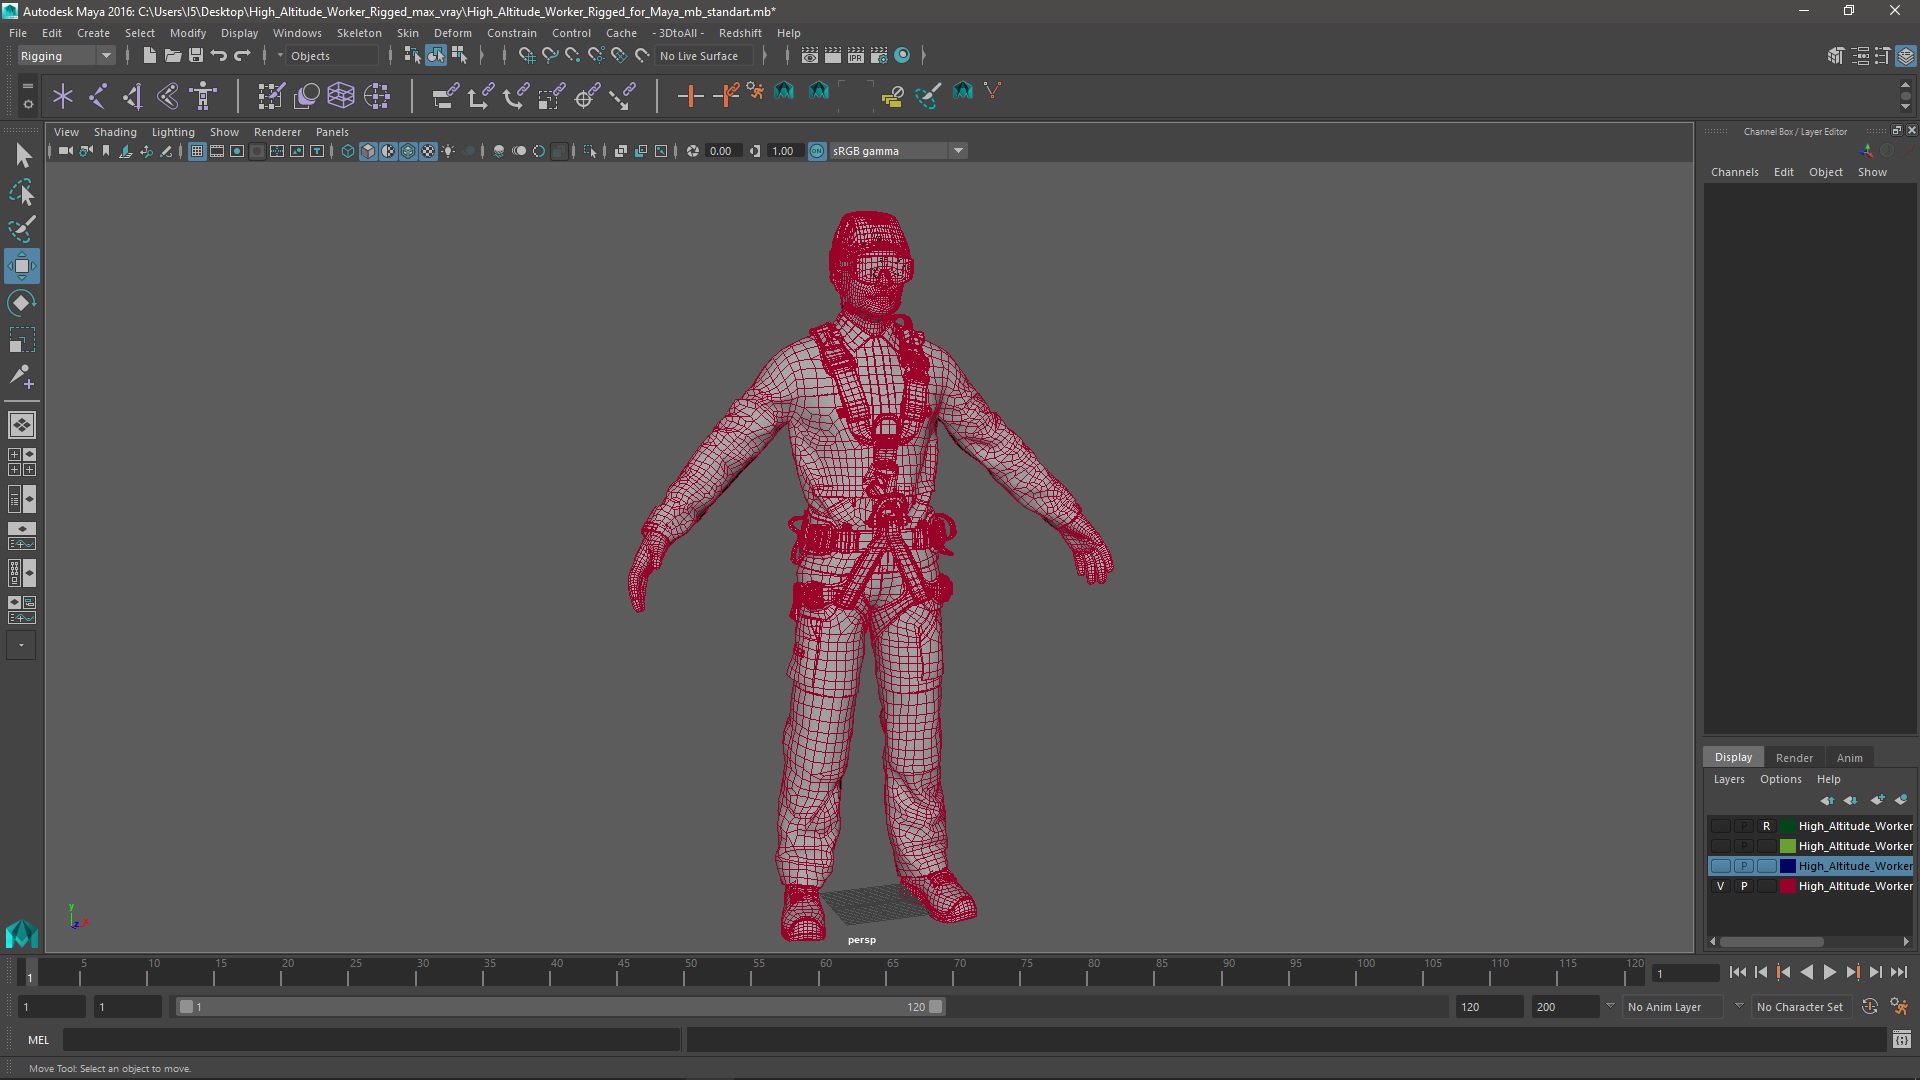Viewport: 1920px width, 1080px height.
Task: Toggle playback P on red layer
Action: click(x=1744, y=886)
